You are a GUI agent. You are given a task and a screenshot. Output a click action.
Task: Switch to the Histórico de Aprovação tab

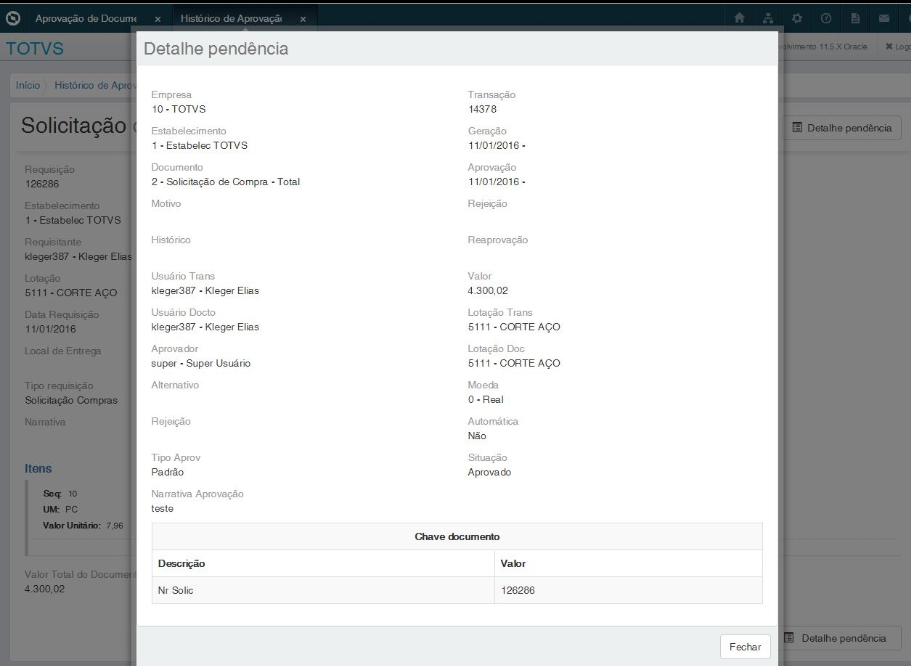[x=231, y=19]
